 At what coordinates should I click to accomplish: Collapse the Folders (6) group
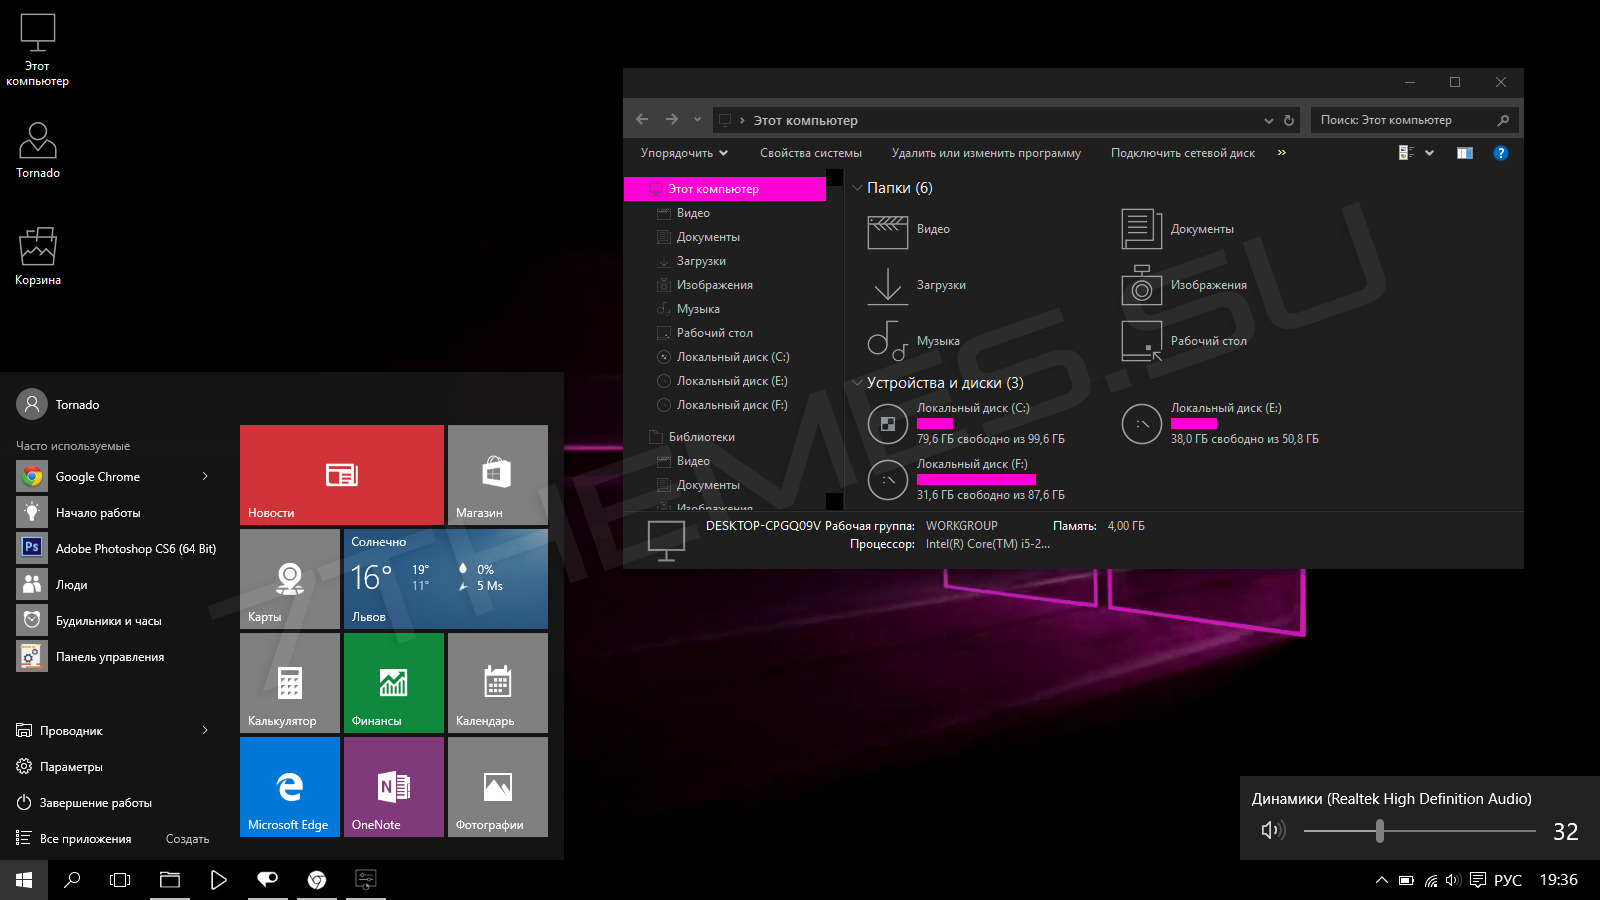point(857,188)
